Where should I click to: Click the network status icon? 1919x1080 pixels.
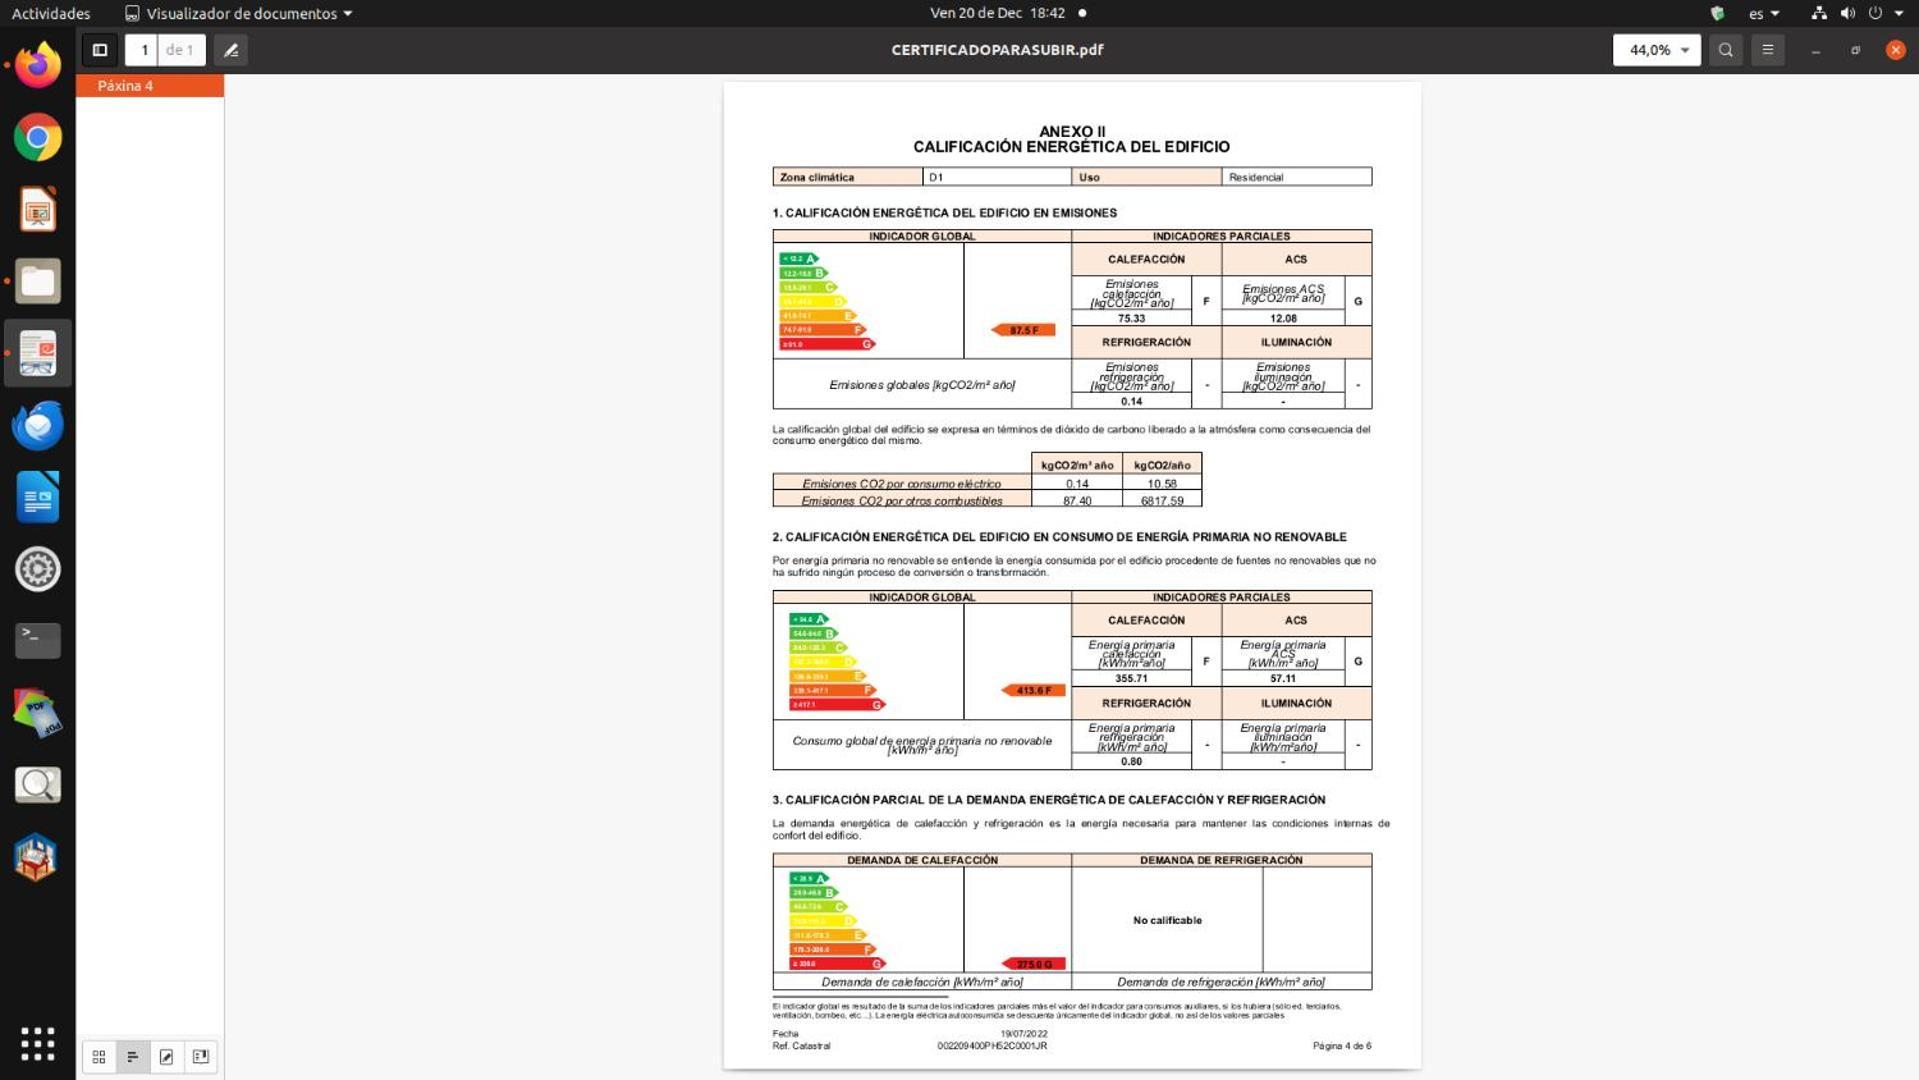pyautogui.click(x=1819, y=13)
